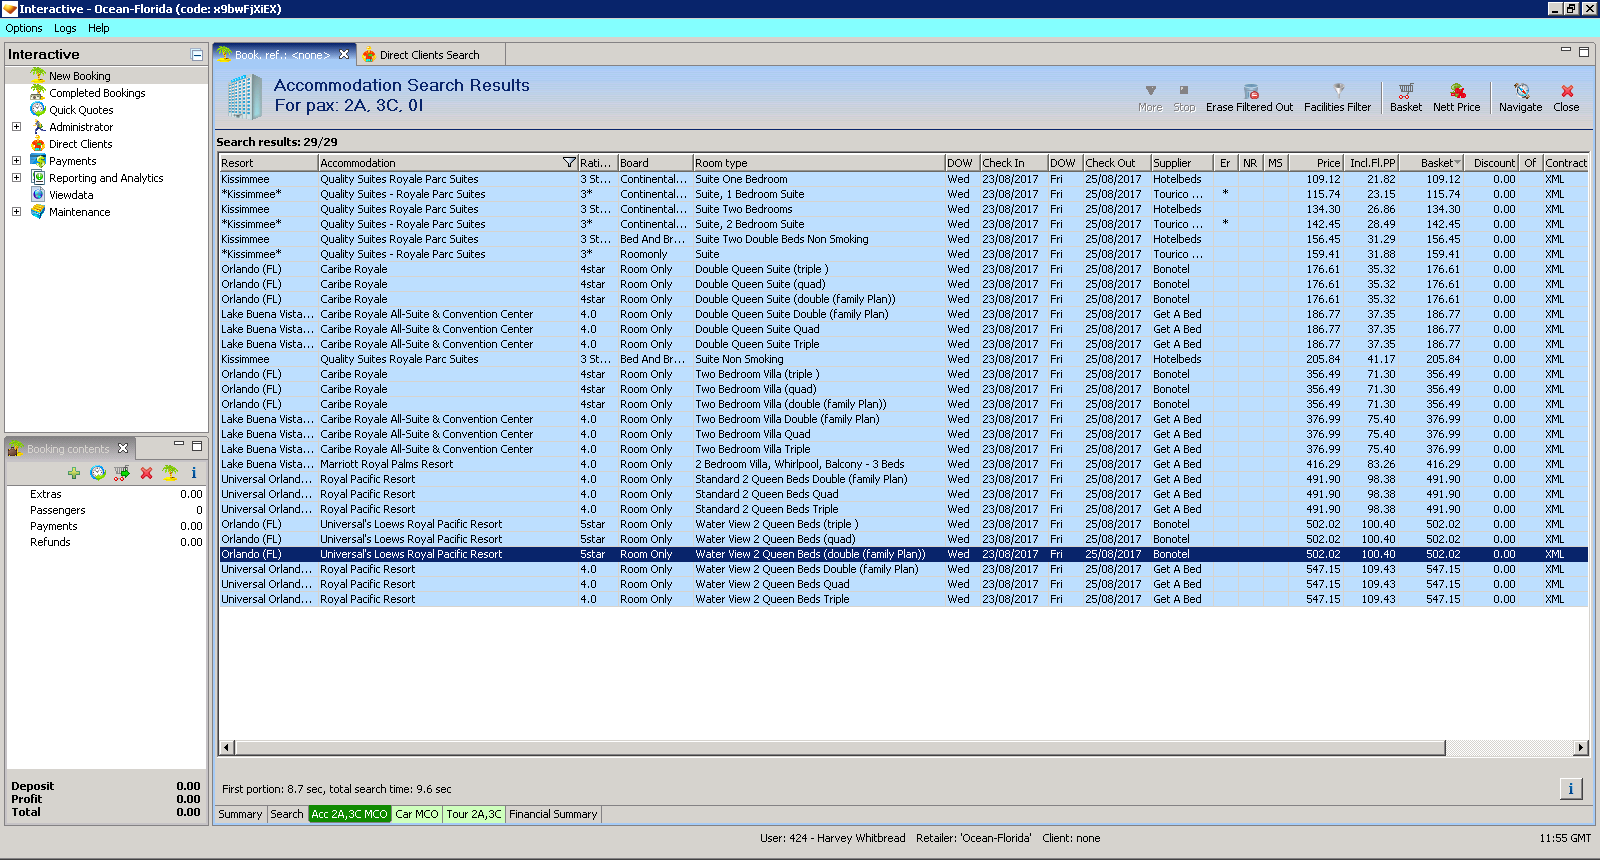The height and width of the screenshot is (860, 1600).
Task: Click the Passengers row in Booking contents
Action: click(x=106, y=510)
